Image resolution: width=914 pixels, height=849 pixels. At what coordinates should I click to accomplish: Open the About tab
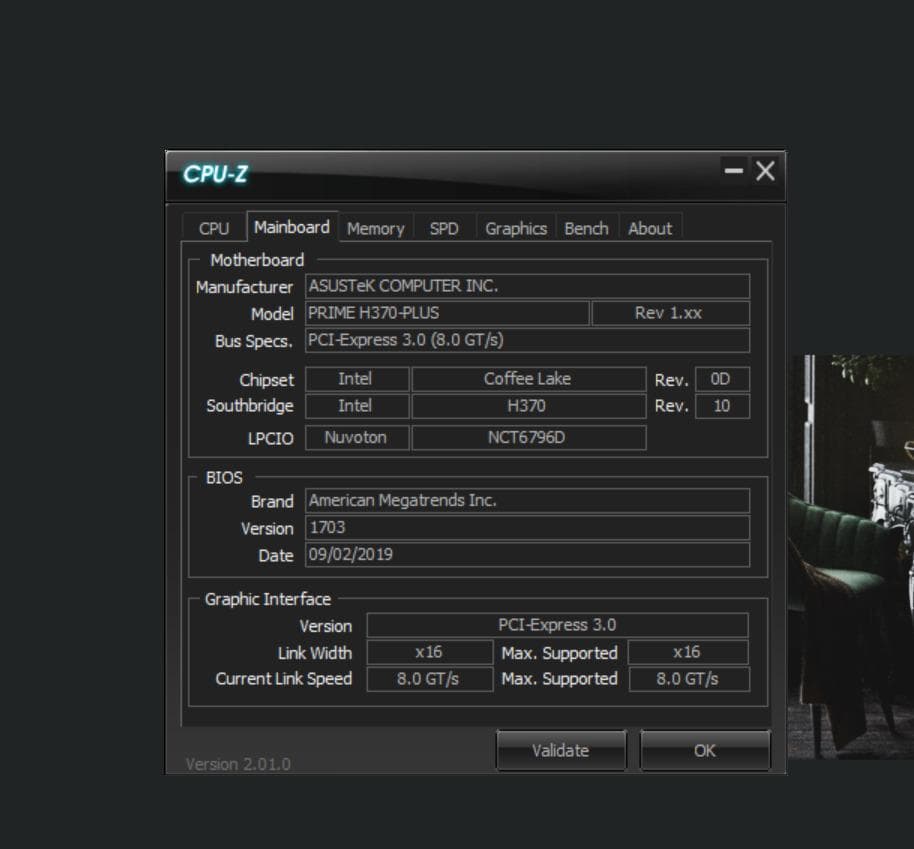650,228
